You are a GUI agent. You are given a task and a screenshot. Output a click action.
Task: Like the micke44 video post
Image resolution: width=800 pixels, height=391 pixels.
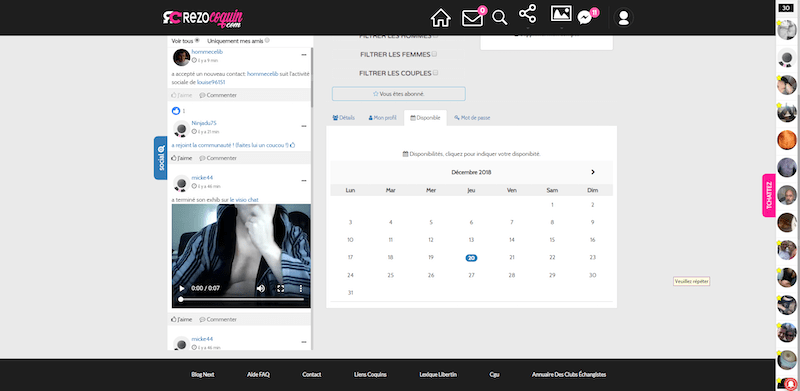(x=182, y=320)
